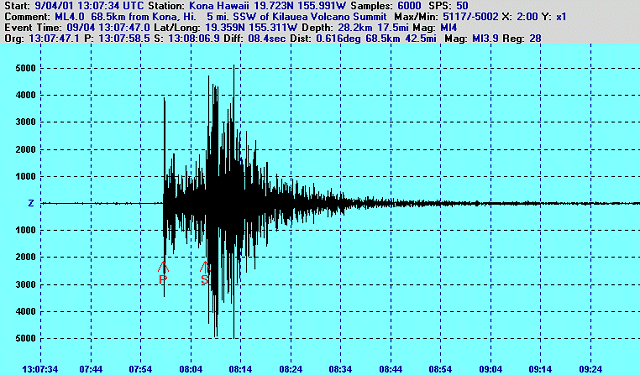Click time axis label 08:24
The width and height of the screenshot is (640, 375).
click(291, 370)
